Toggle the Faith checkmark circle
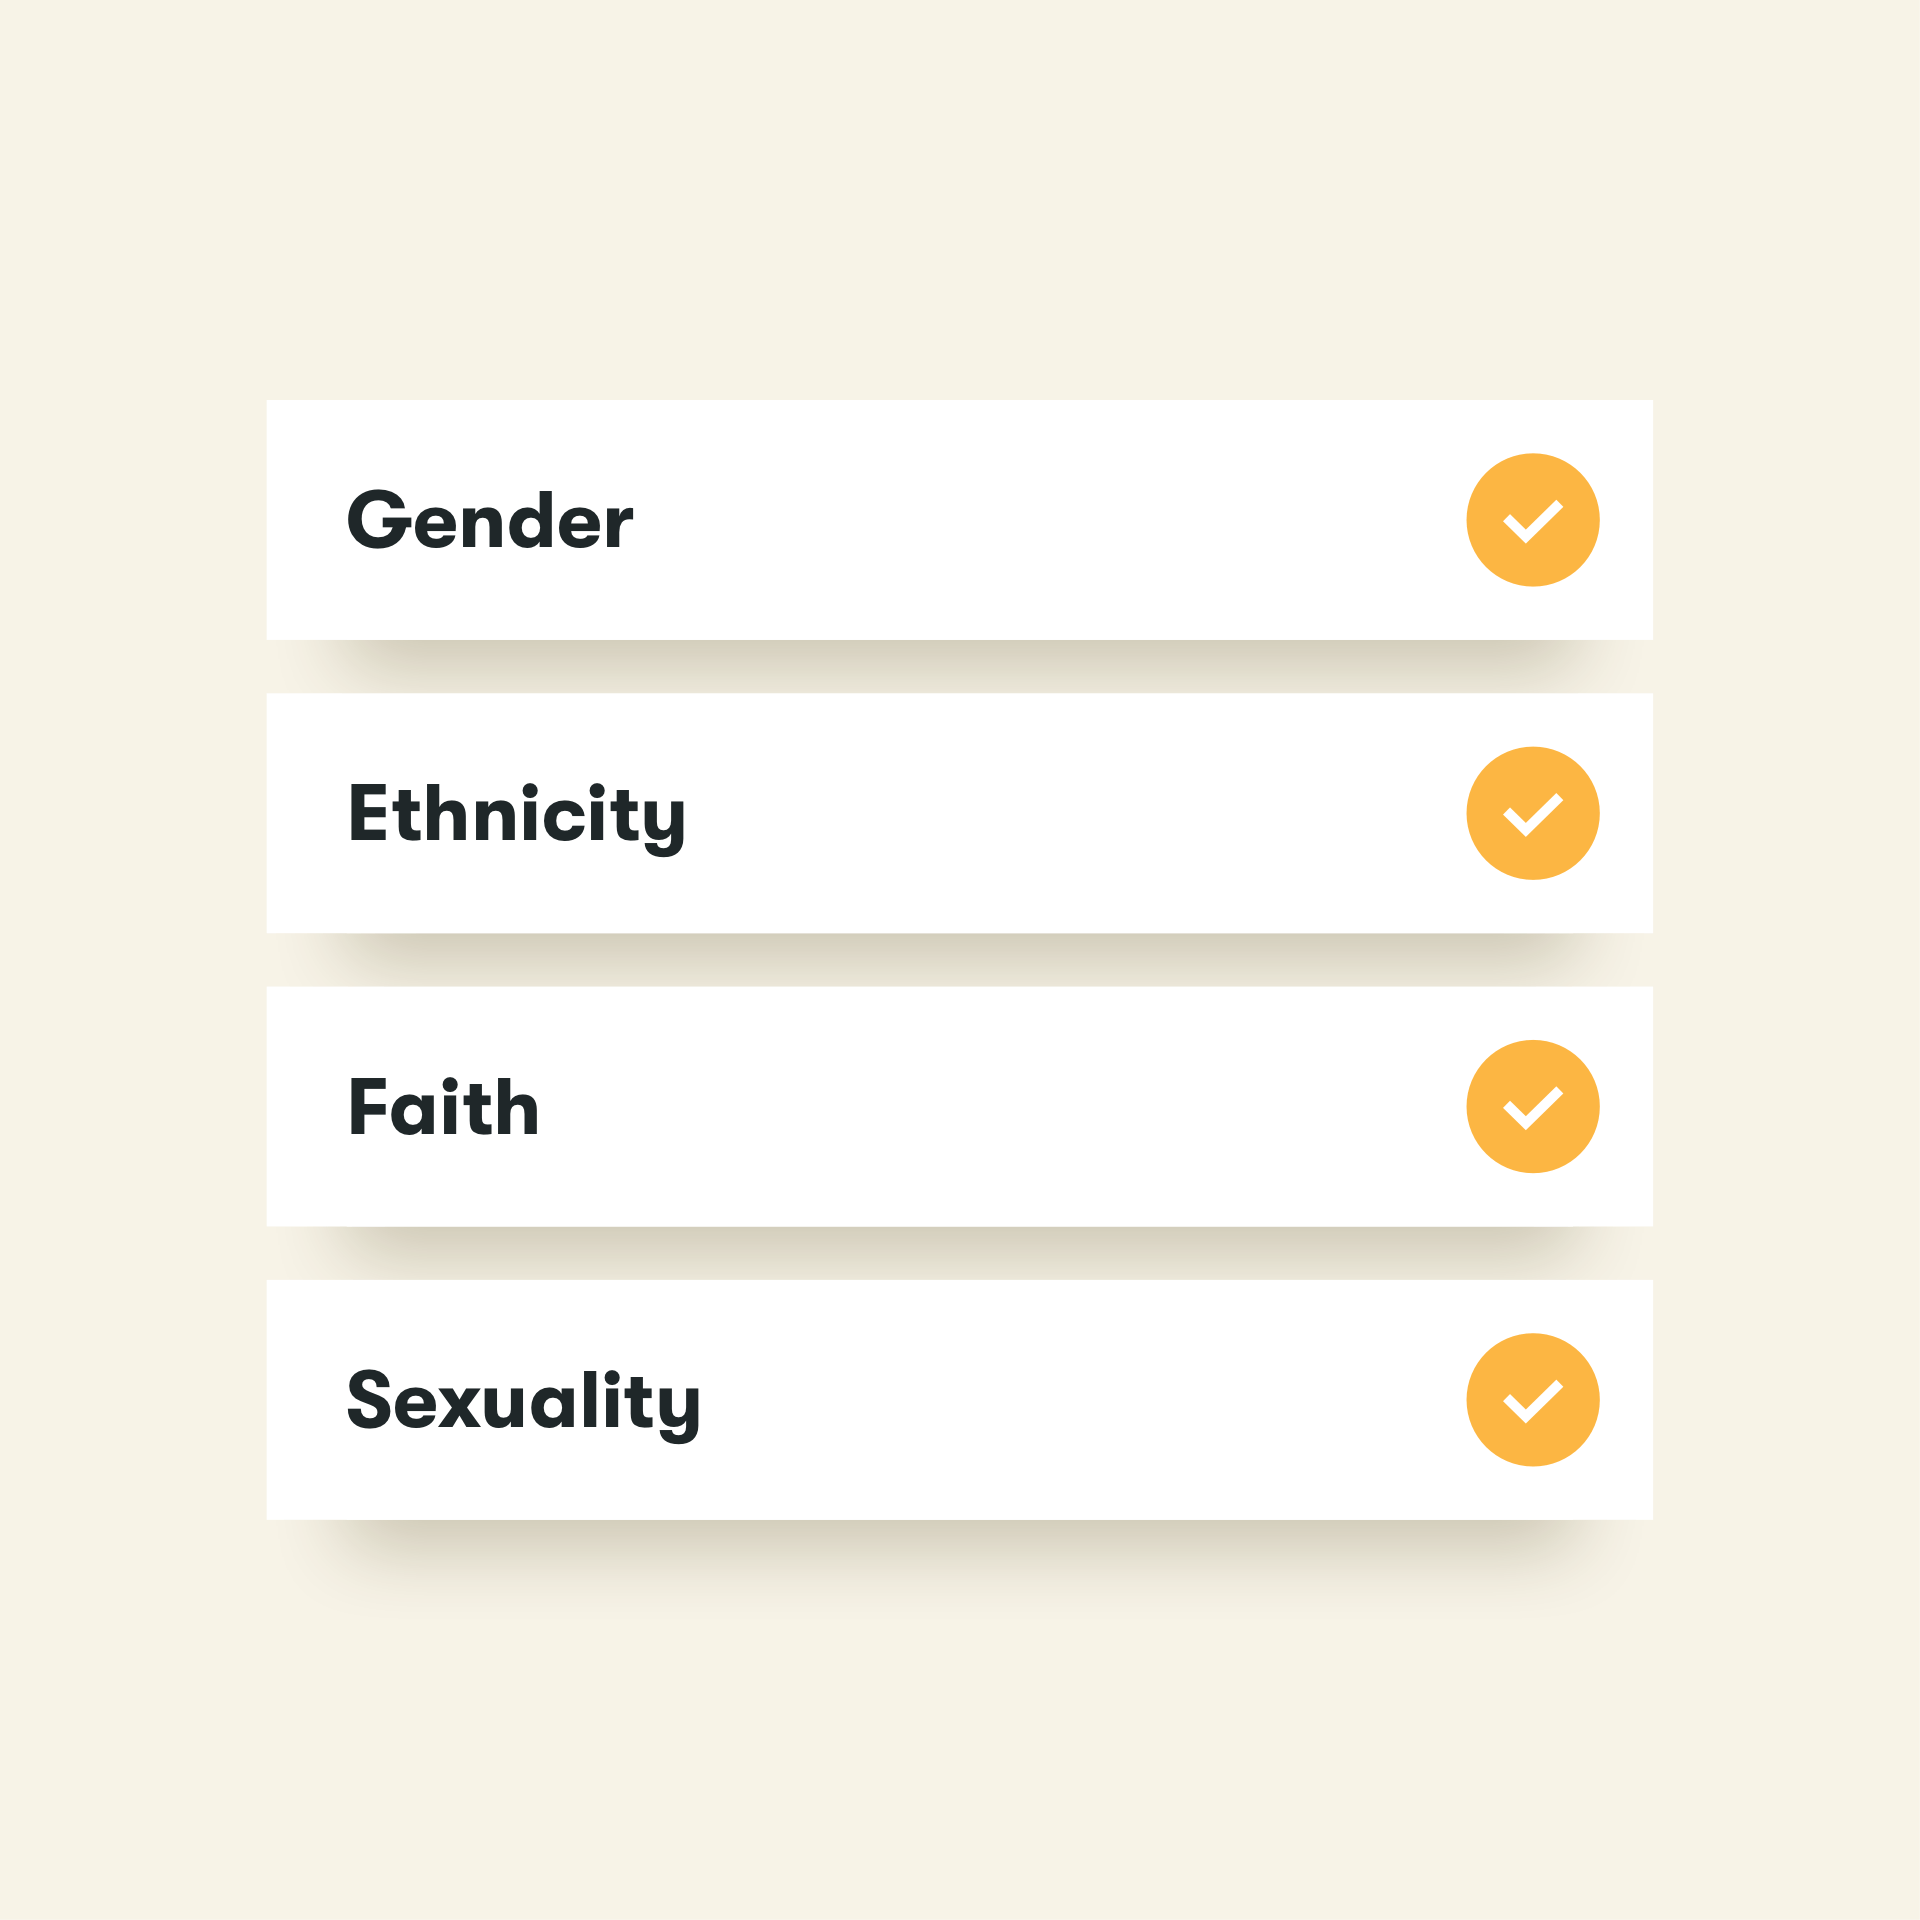 click(x=1532, y=1106)
